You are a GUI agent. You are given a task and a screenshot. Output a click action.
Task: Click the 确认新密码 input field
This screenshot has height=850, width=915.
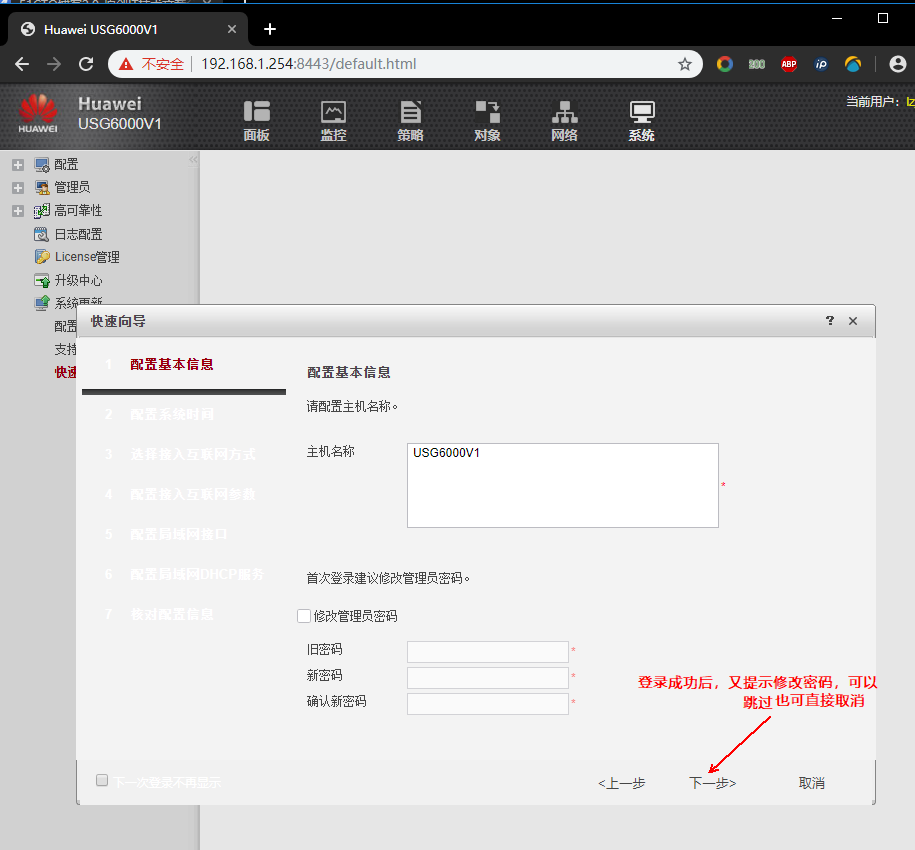[x=488, y=704]
